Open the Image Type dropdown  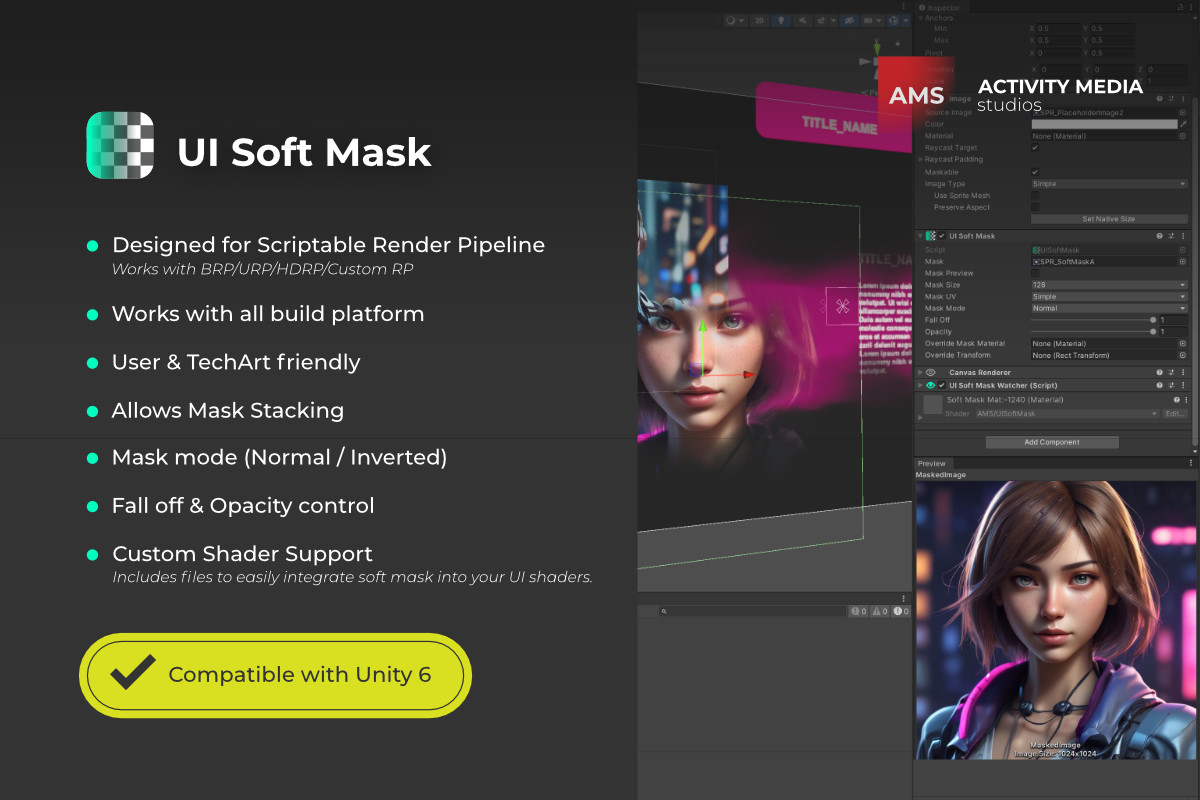1109,184
